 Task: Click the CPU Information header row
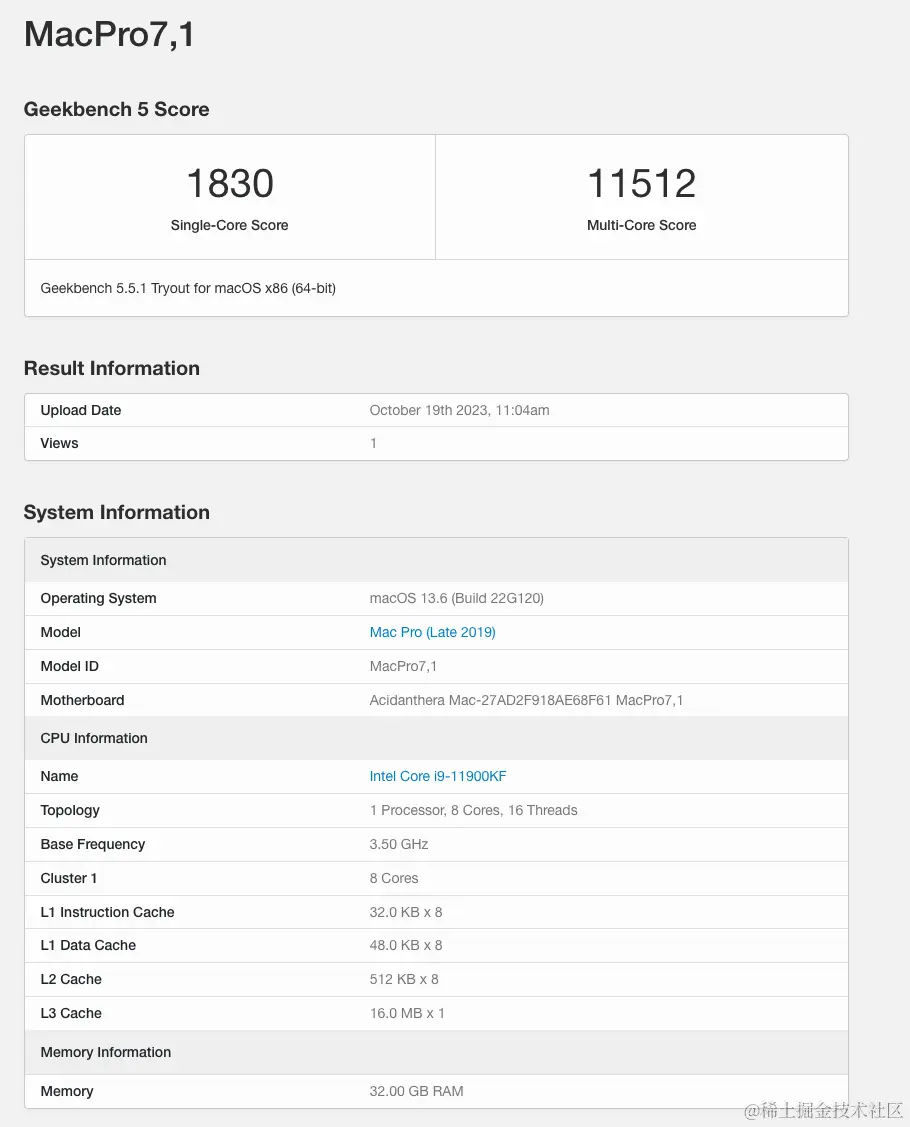tap(436, 738)
